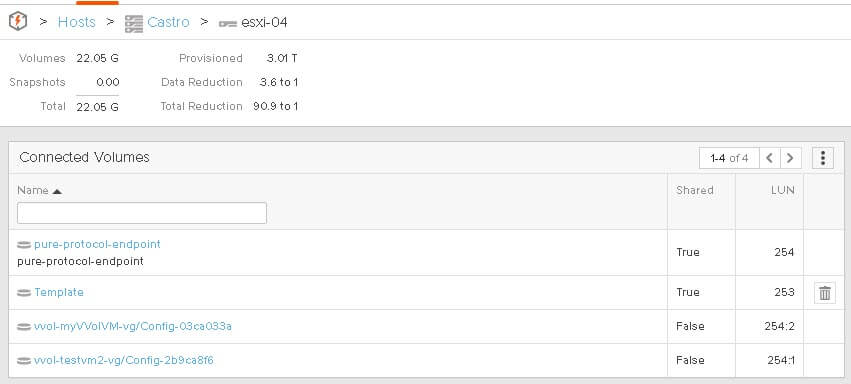Click the LUN column header
The image size is (851, 384).
point(783,190)
